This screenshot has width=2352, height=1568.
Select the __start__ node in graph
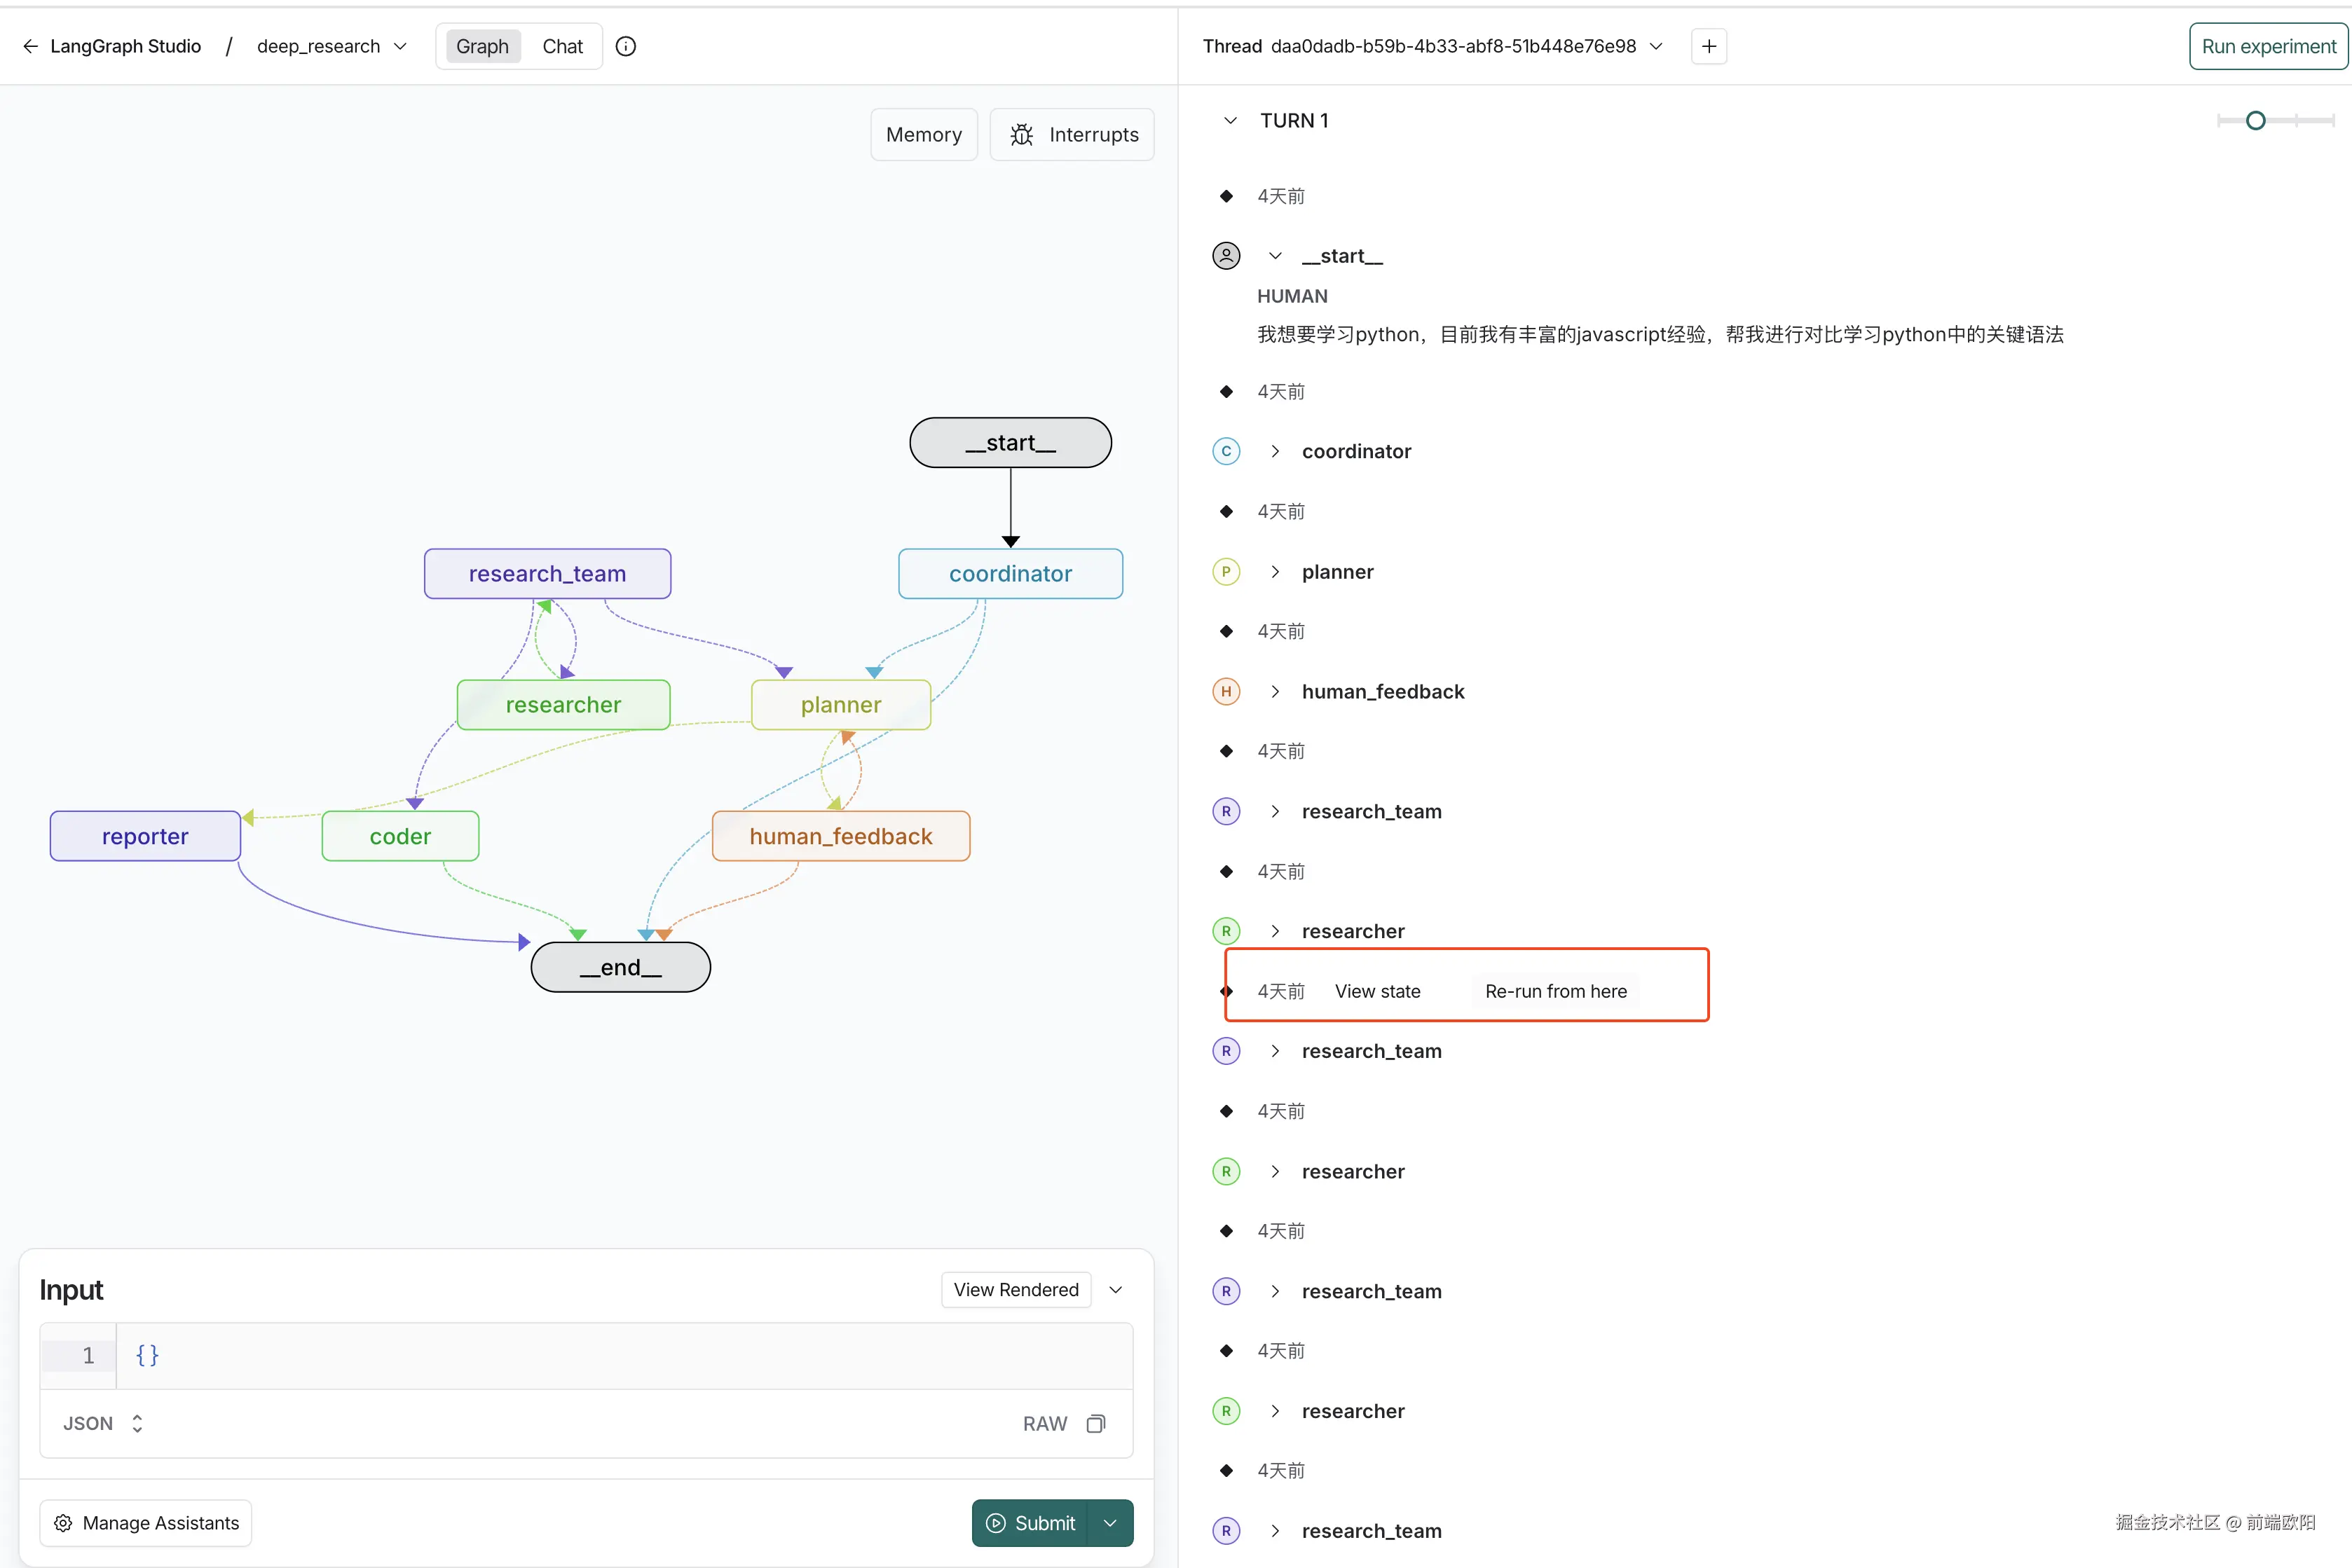[x=1010, y=443]
